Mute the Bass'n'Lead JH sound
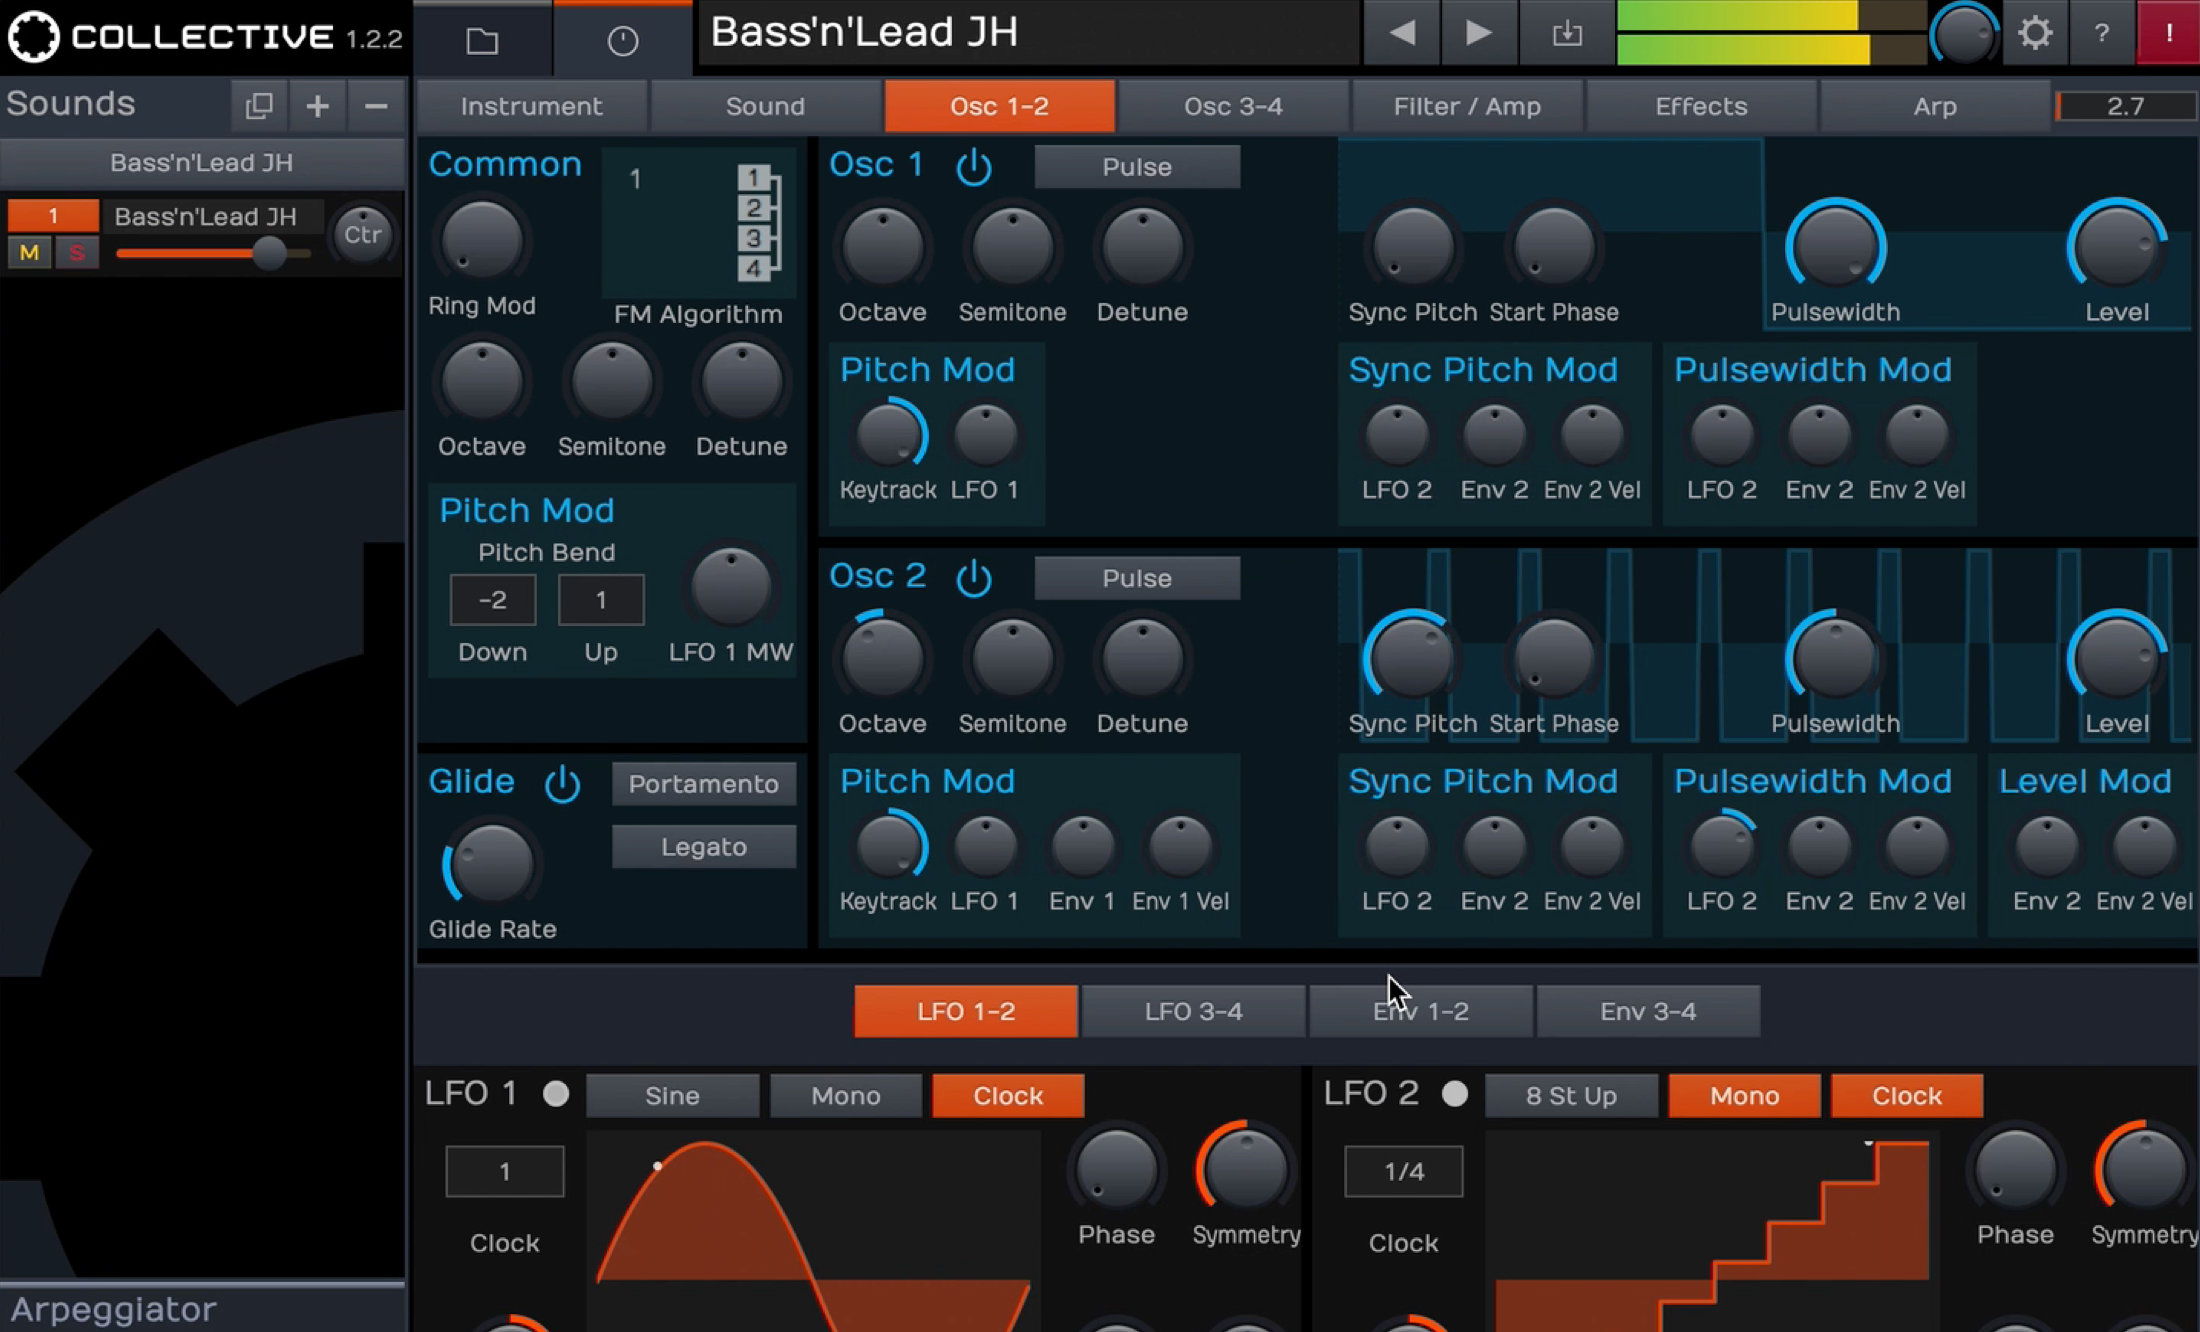This screenshot has width=2200, height=1332. pyautogui.click(x=29, y=253)
